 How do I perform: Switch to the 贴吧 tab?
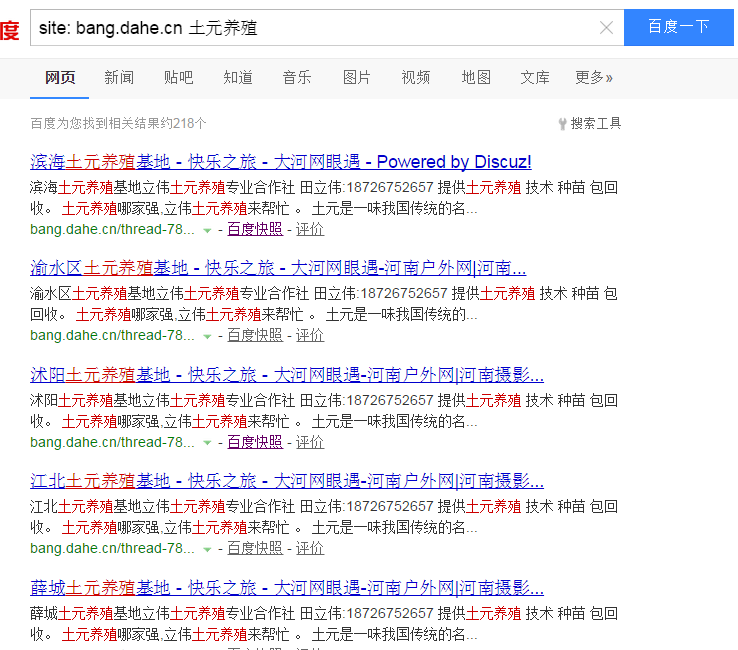pos(178,77)
